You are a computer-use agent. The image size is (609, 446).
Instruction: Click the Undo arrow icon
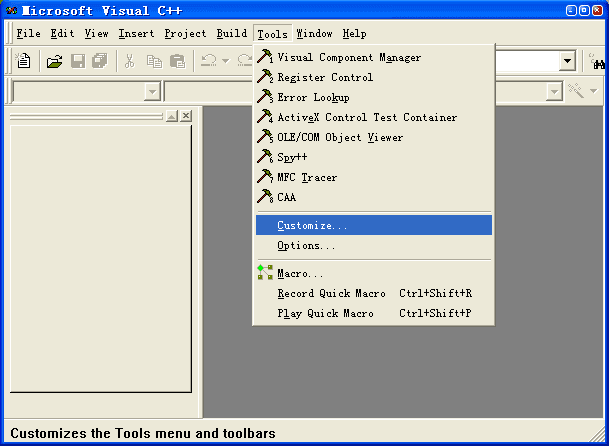(209, 61)
